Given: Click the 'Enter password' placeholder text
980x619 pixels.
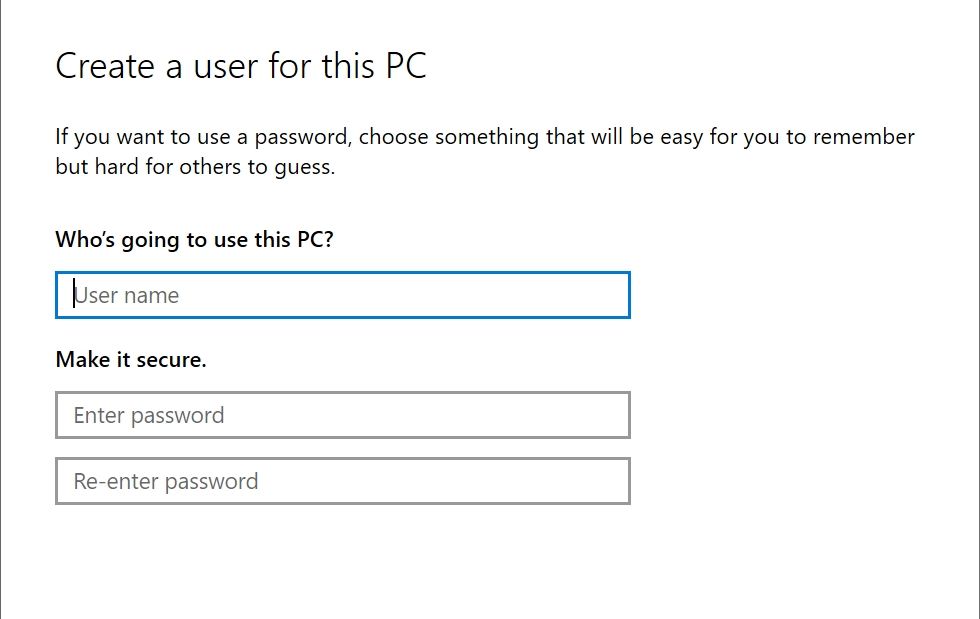Looking at the screenshot, I should coord(149,415).
